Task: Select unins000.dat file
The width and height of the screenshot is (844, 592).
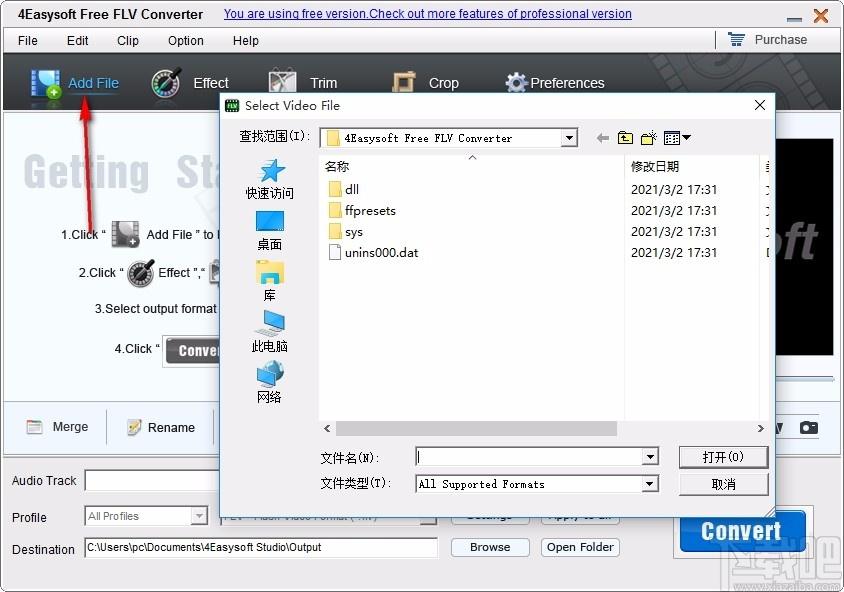Action: (x=373, y=252)
